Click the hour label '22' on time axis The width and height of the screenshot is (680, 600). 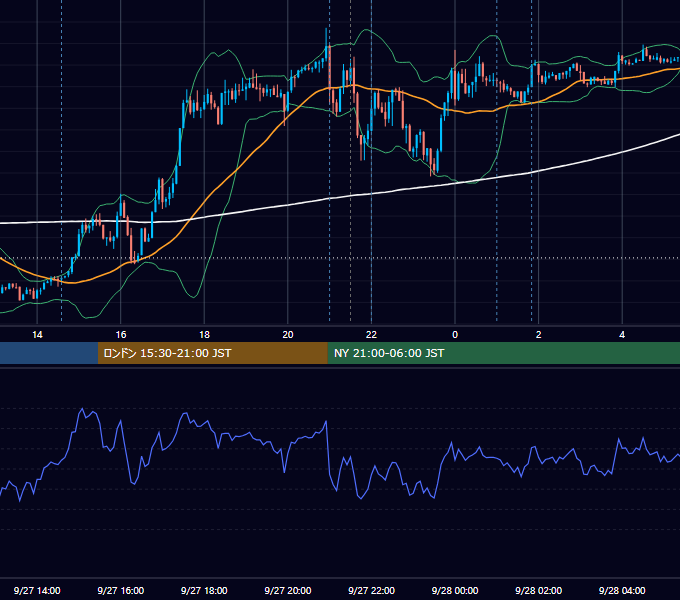click(371, 335)
